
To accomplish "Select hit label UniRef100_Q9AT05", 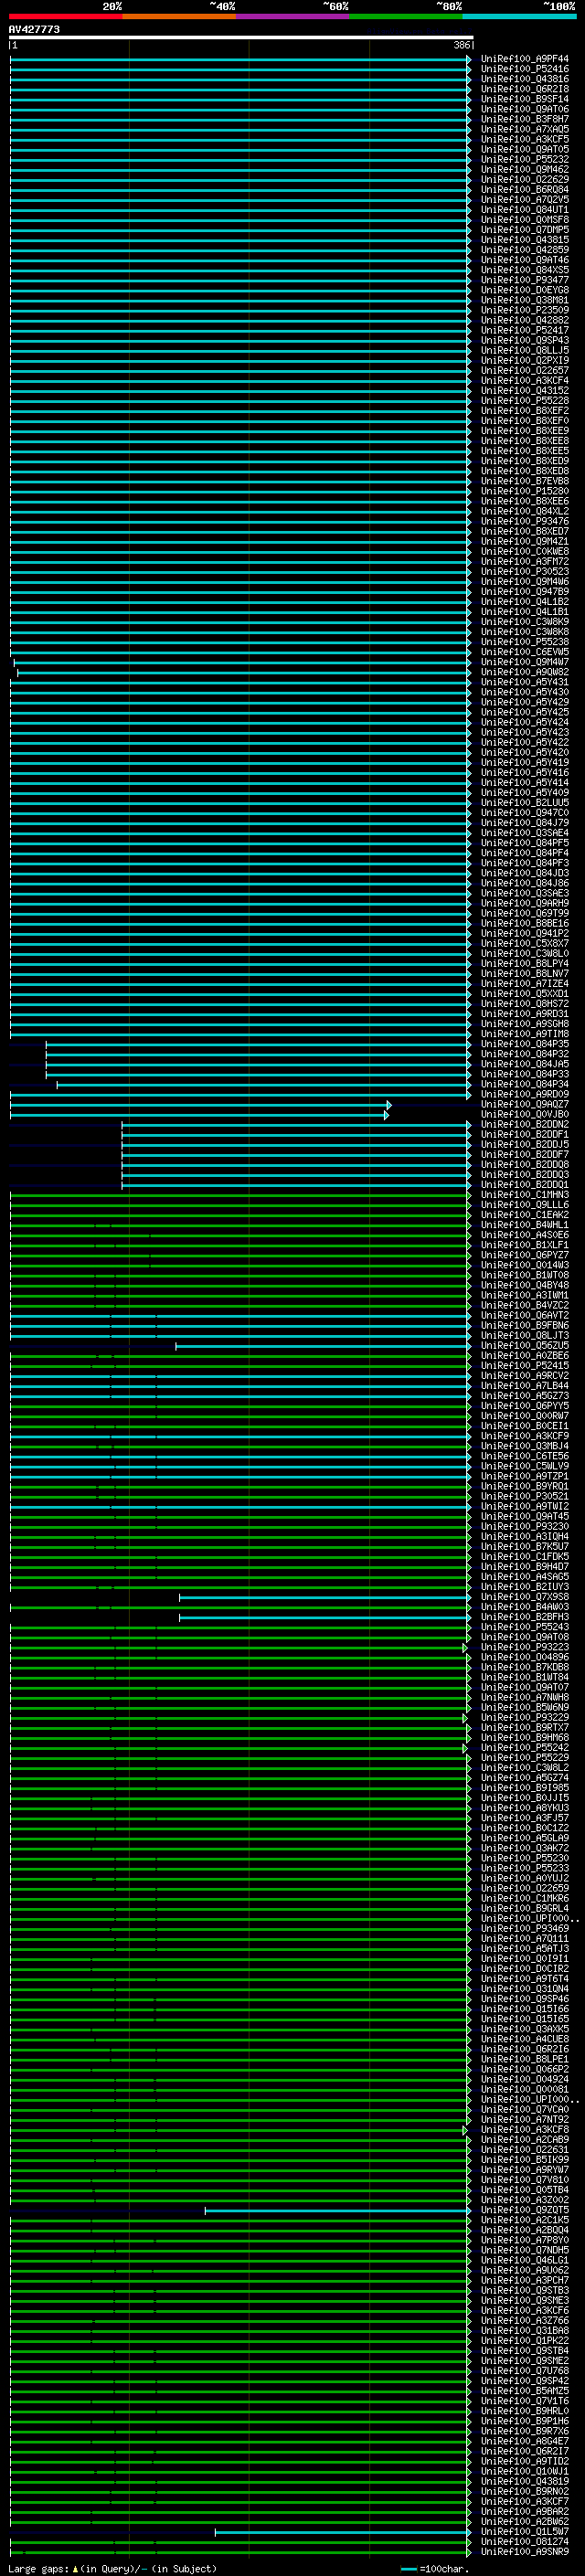I will (525, 149).
